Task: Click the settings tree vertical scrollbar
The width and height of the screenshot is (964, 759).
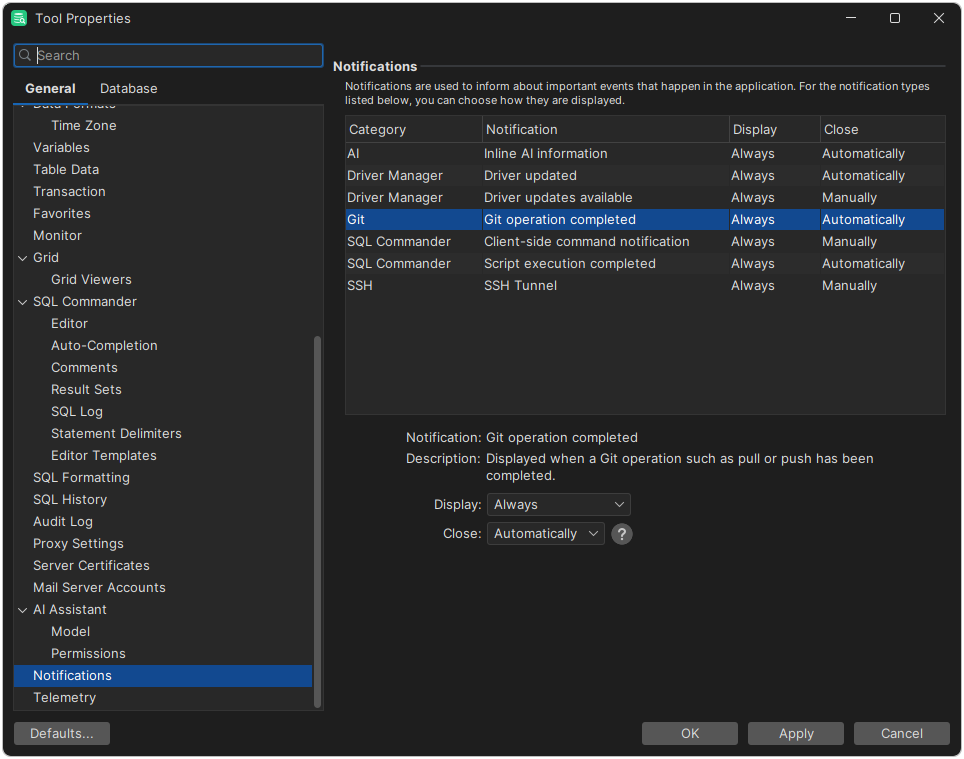Action: [x=317, y=521]
